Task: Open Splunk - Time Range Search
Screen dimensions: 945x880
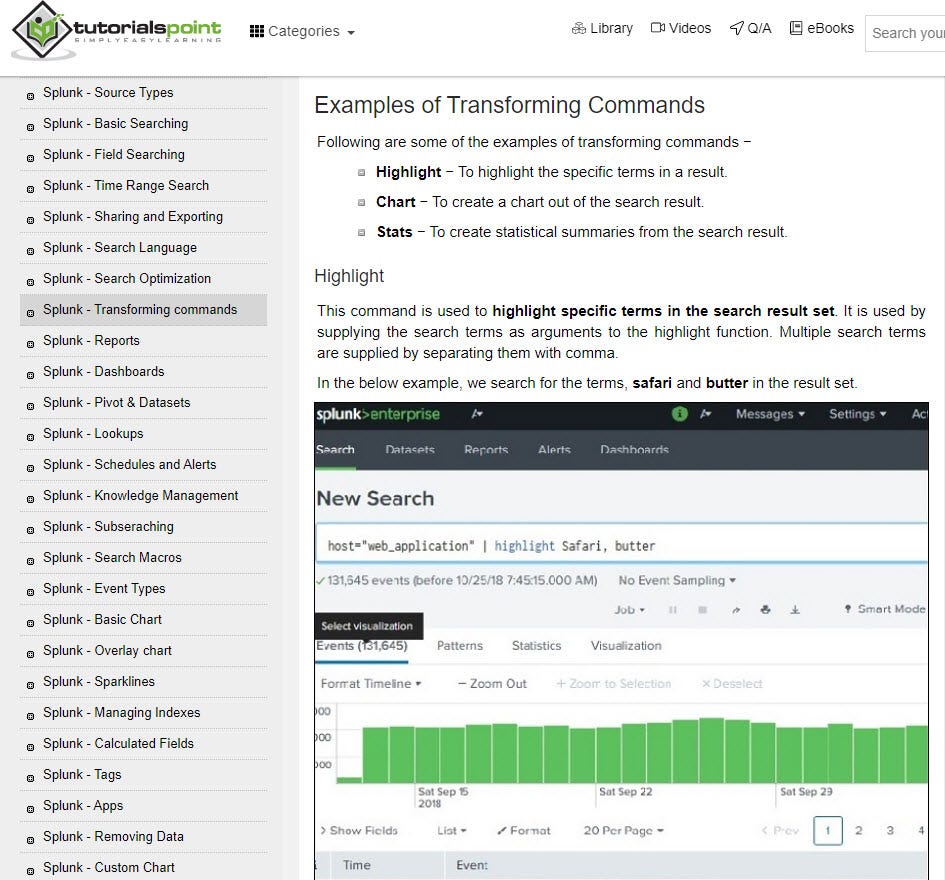Action: point(125,186)
